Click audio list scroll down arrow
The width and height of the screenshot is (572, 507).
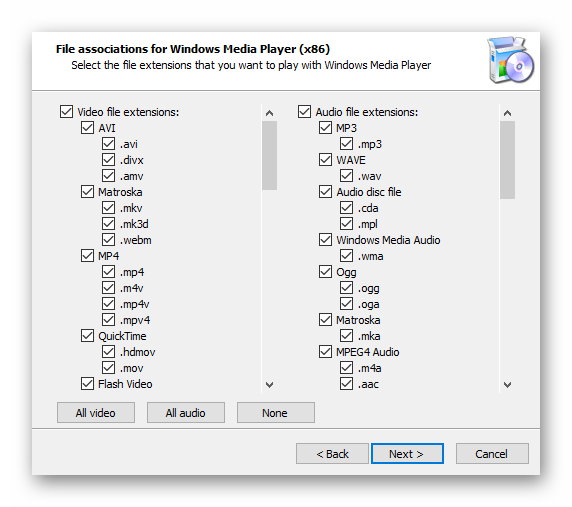[507, 384]
